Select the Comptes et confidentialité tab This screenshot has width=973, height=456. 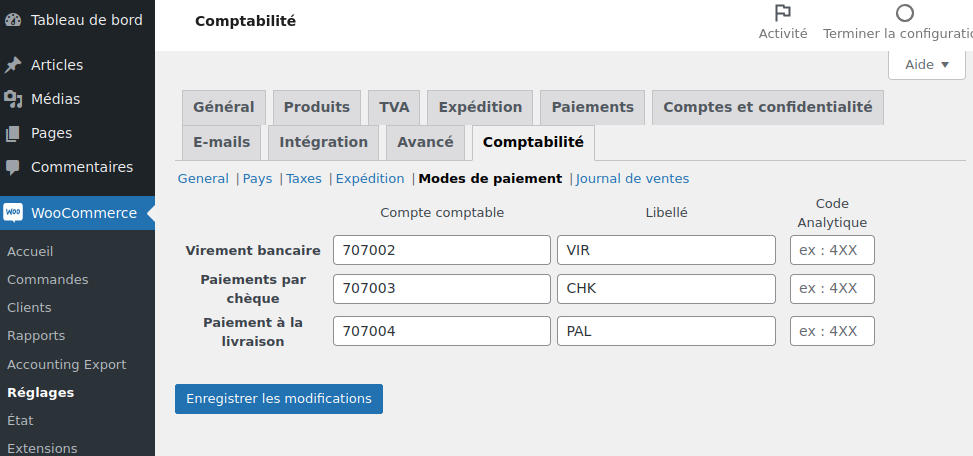pyautogui.click(x=767, y=107)
